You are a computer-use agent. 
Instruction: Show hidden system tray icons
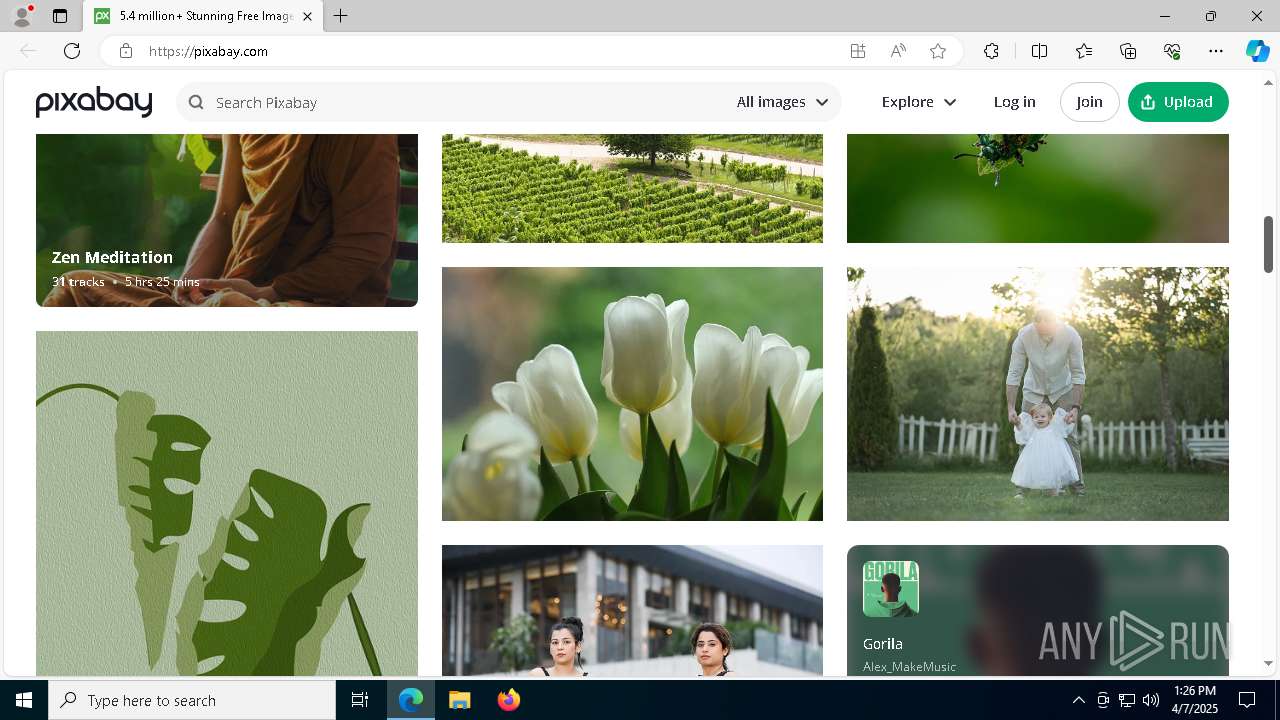[1078, 700]
